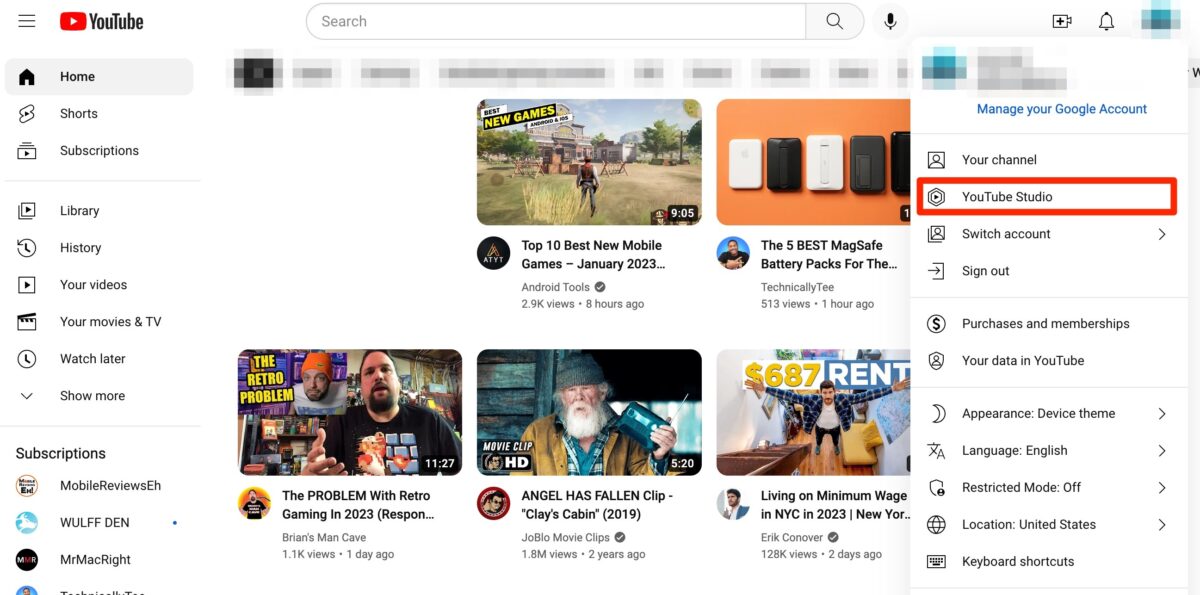1200x595 pixels.
Task: Choose Sign out in account menu
Action: pos(985,271)
